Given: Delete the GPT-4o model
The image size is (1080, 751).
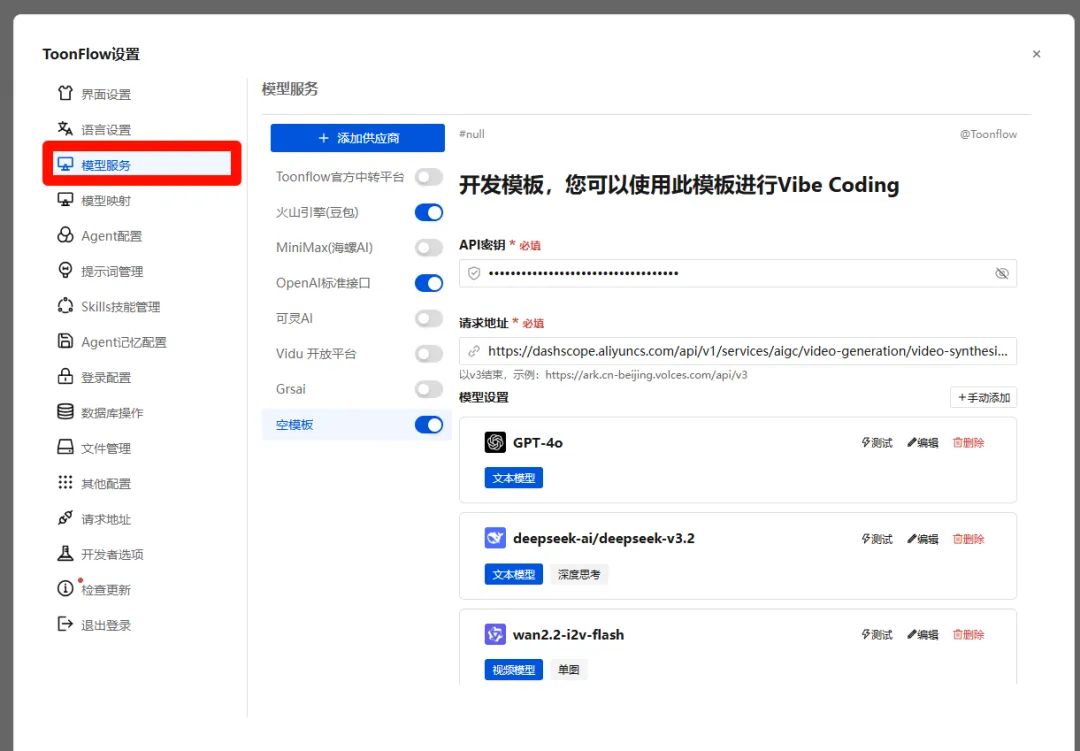Looking at the screenshot, I should coord(968,442).
